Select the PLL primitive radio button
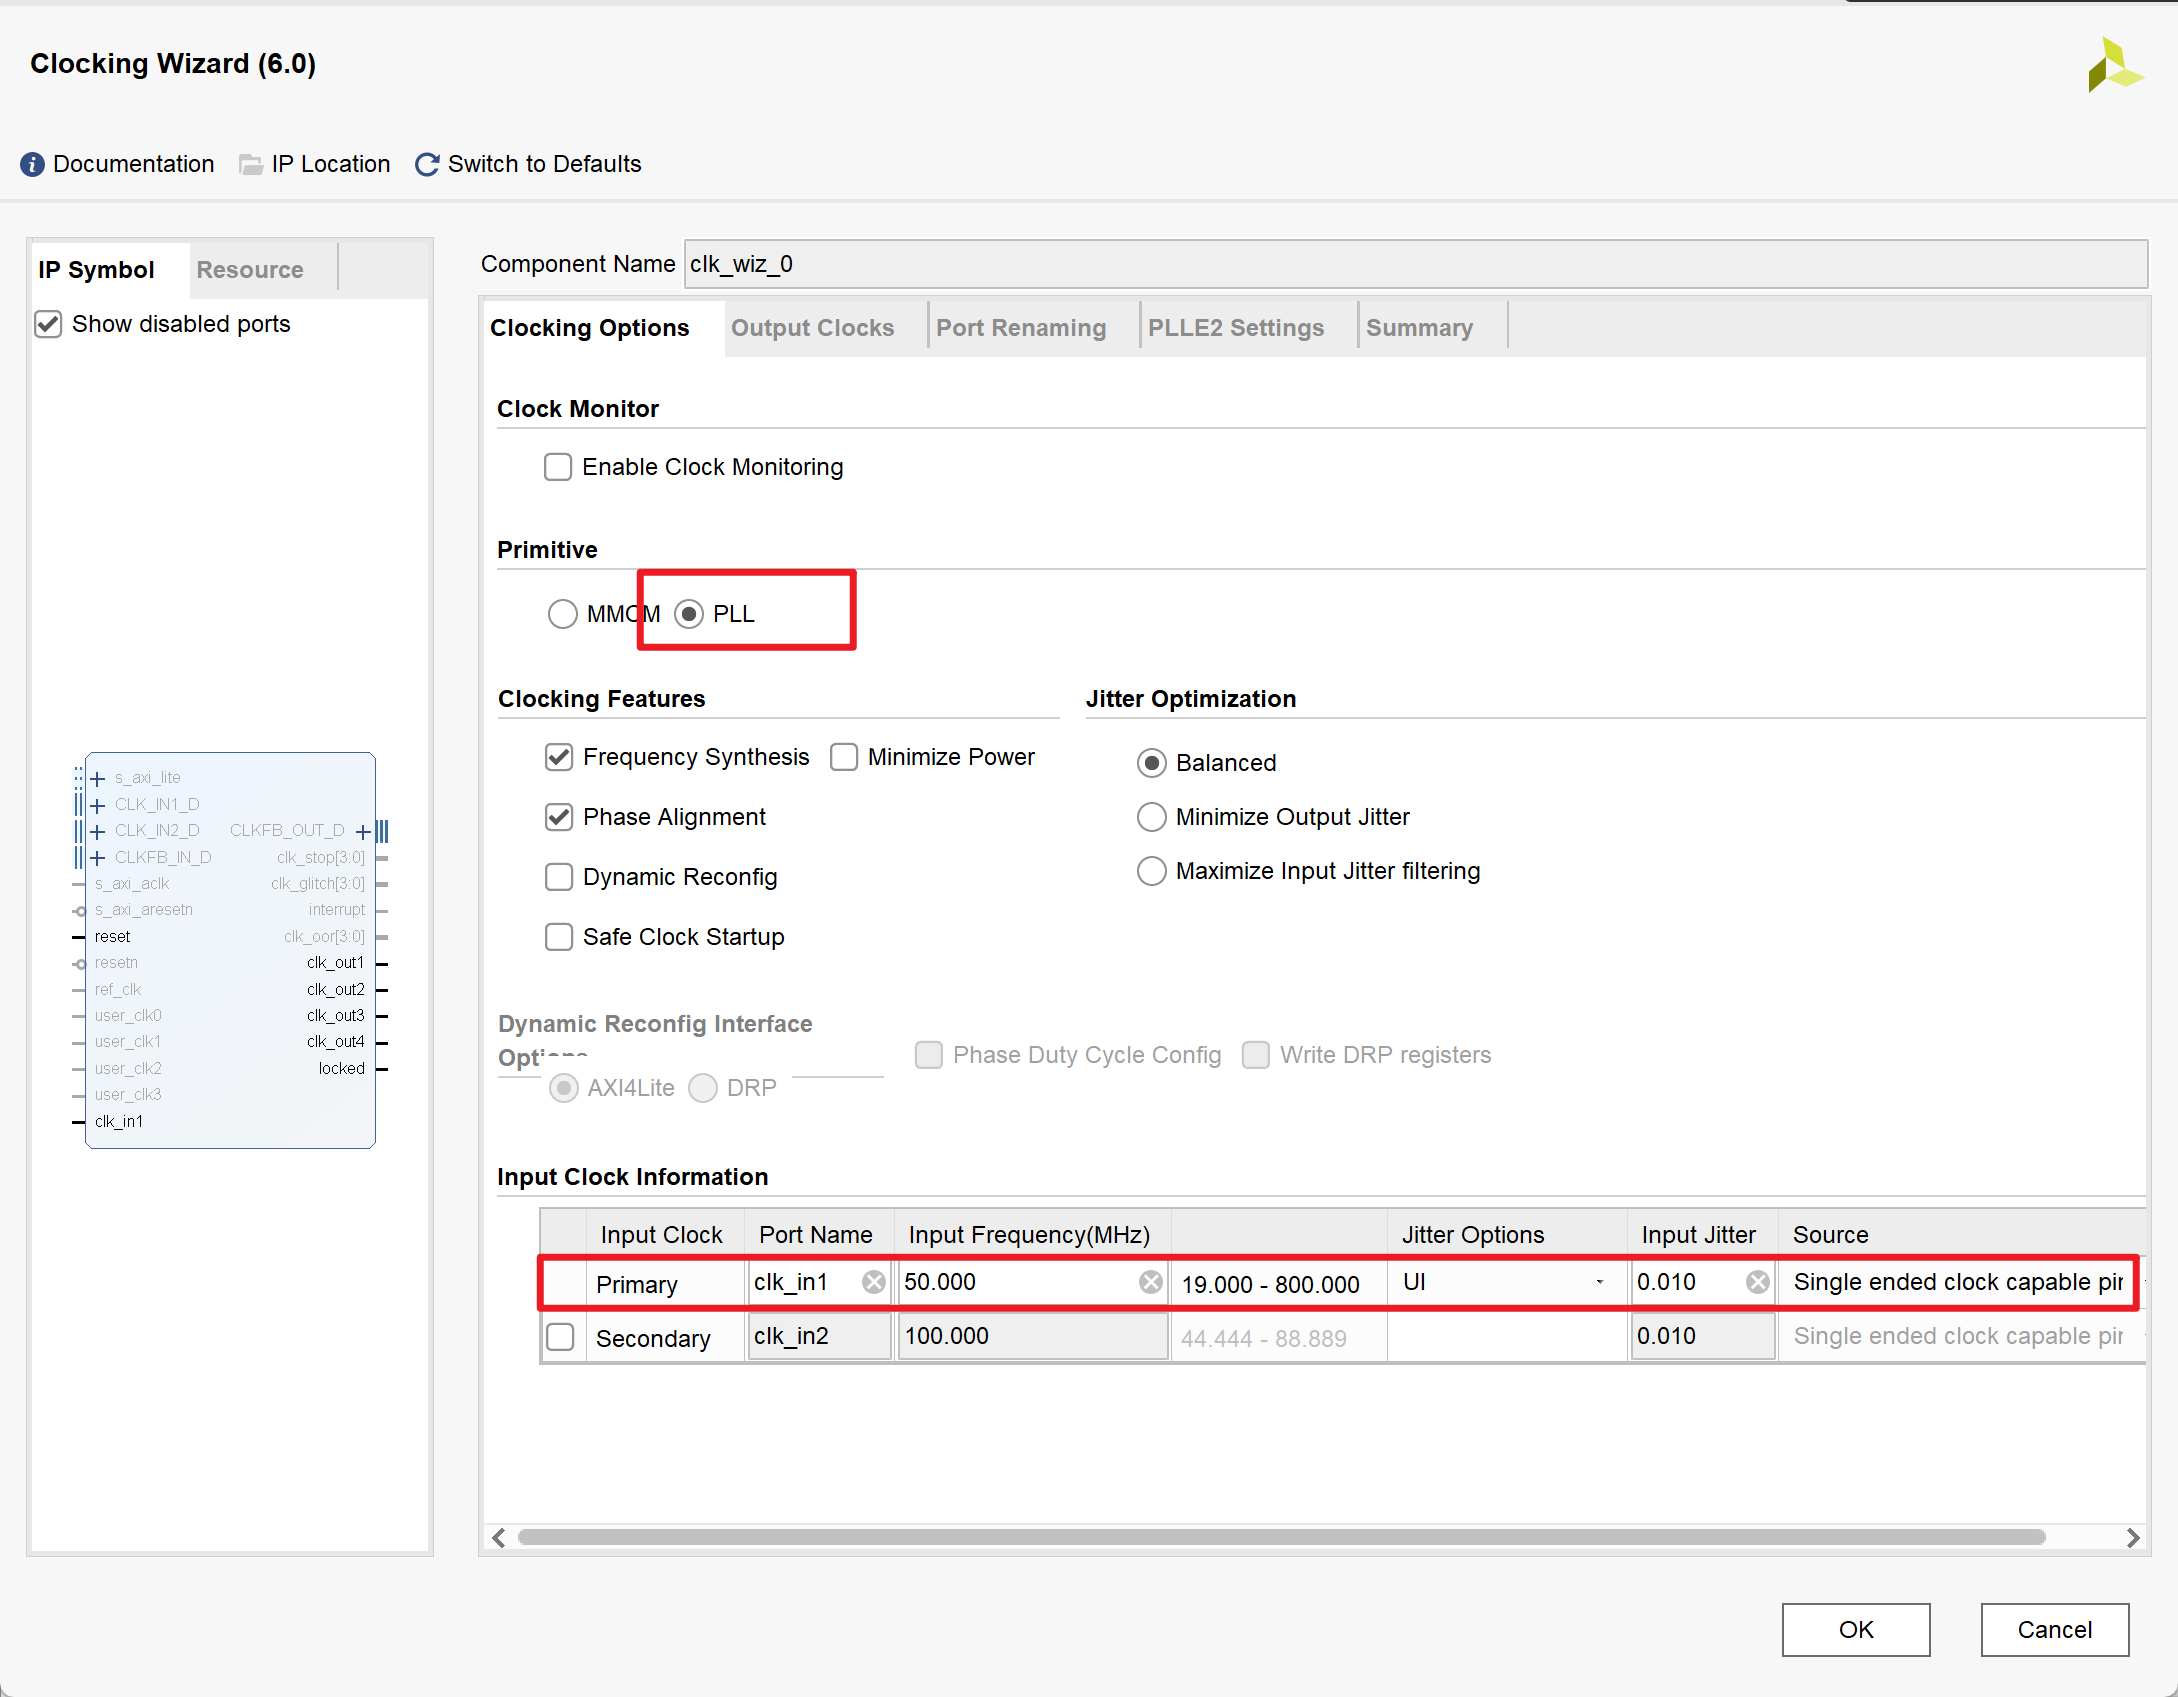 tap(689, 614)
